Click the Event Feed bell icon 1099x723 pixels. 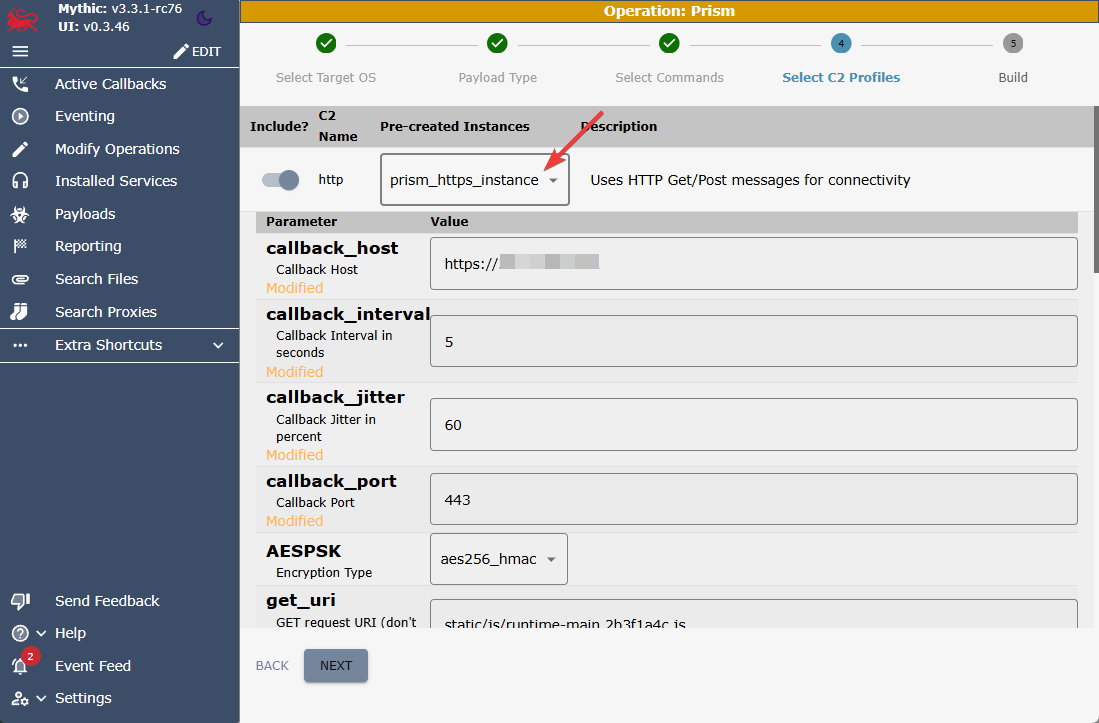coord(20,666)
